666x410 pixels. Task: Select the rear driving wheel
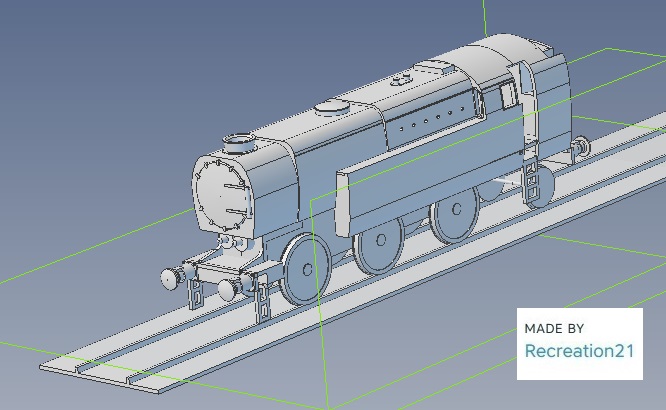tap(457, 212)
